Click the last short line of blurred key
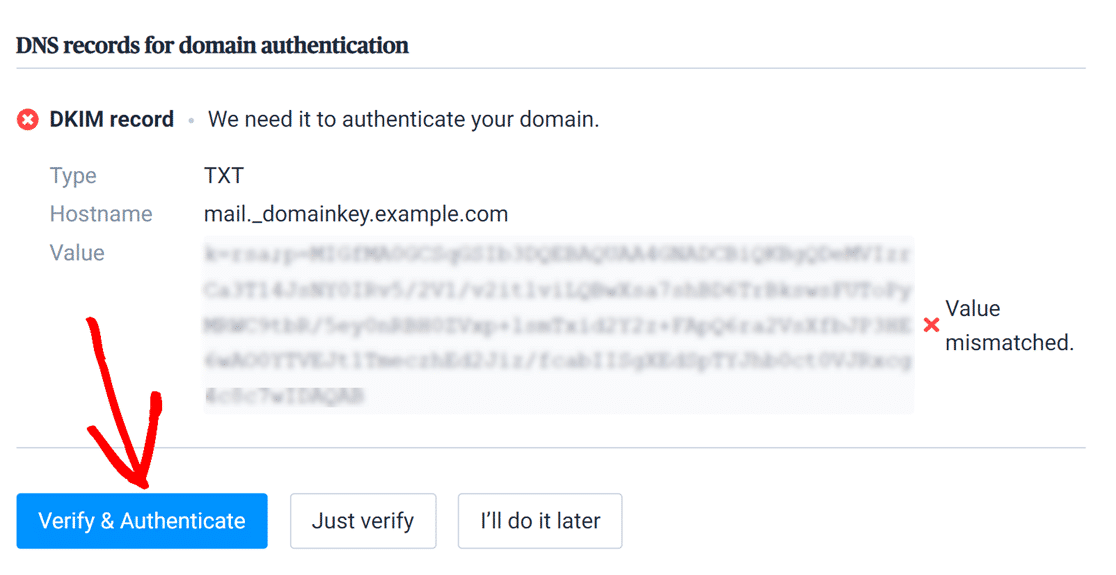The height and width of the screenshot is (575, 1116). pos(285,396)
